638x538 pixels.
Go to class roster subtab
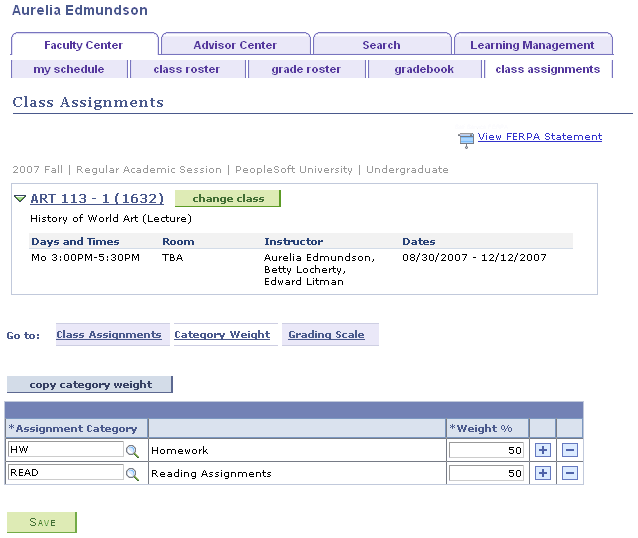(187, 69)
